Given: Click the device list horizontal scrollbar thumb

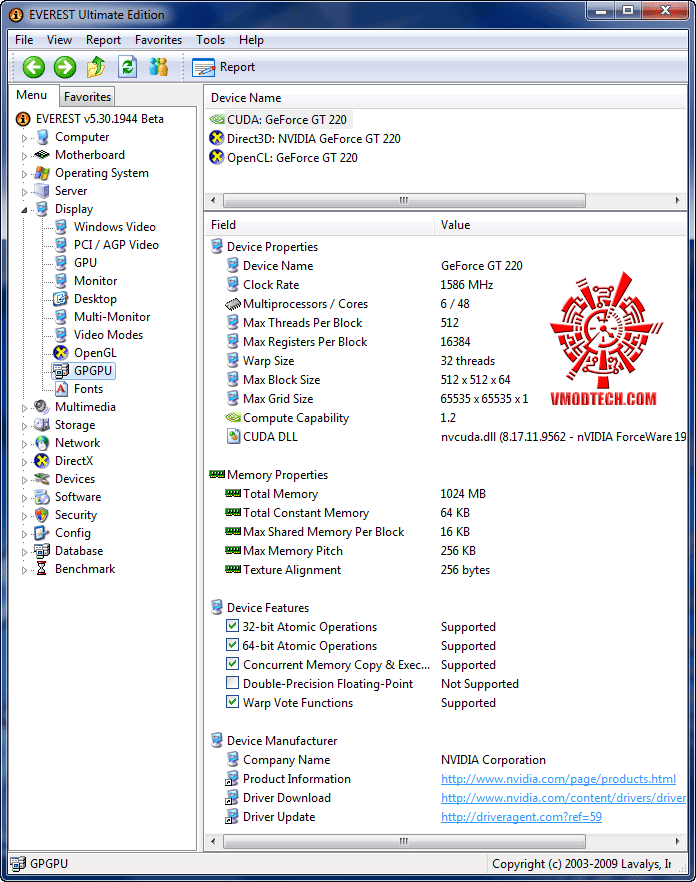Looking at the screenshot, I should click(404, 200).
